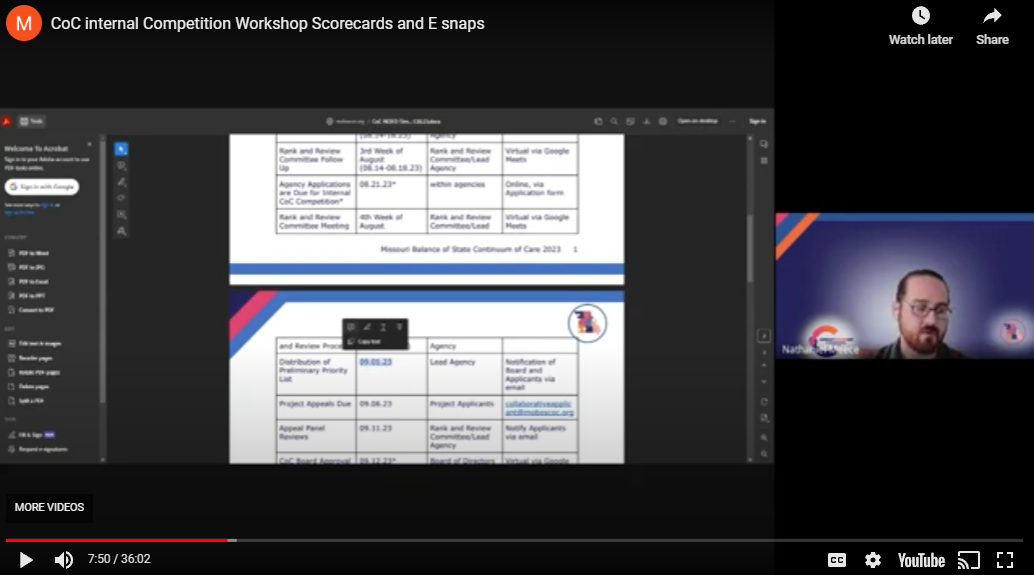The image size is (1034, 575).
Task: Choose Reorder pages in the sidebar
Action: (30, 358)
